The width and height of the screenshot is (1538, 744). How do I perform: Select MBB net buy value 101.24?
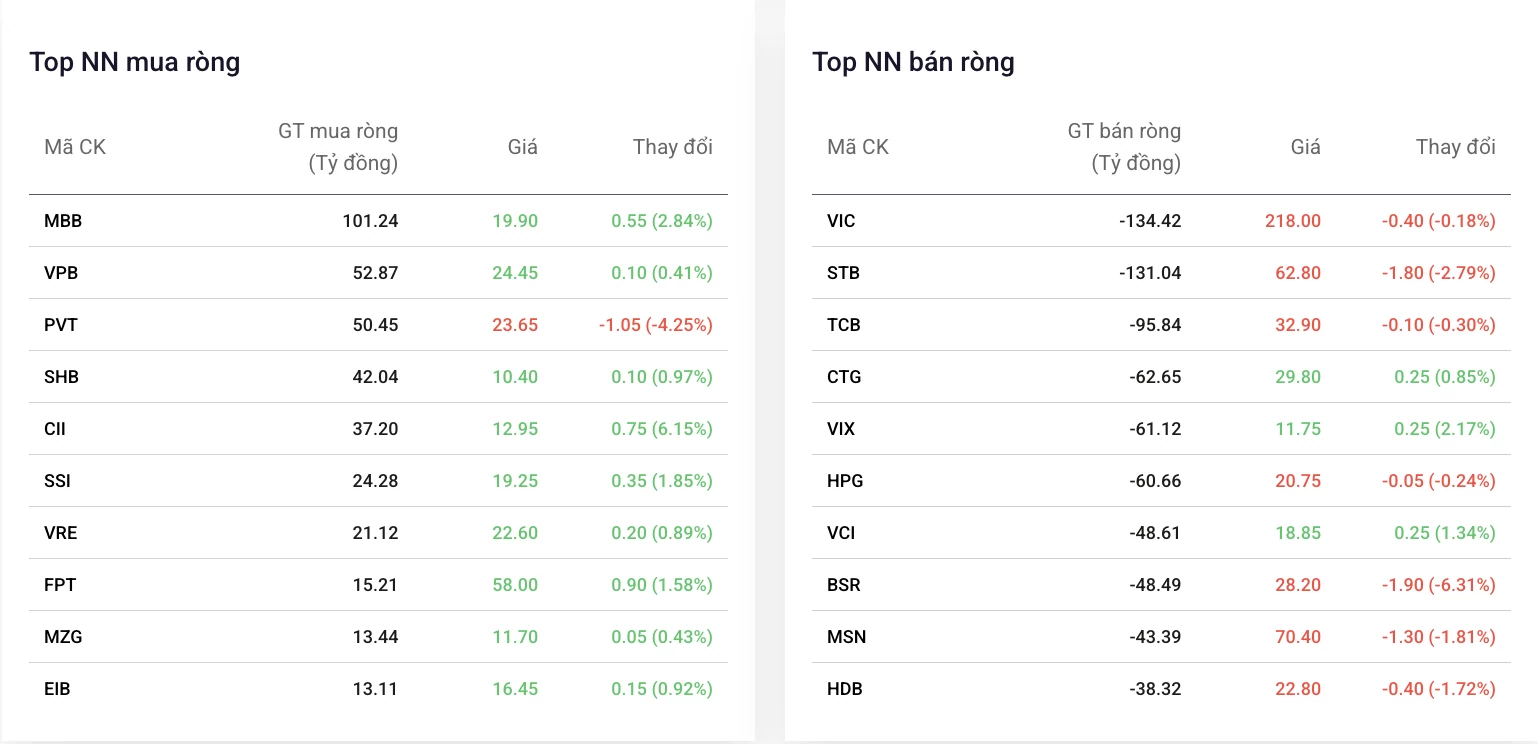pyautogui.click(x=370, y=221)
